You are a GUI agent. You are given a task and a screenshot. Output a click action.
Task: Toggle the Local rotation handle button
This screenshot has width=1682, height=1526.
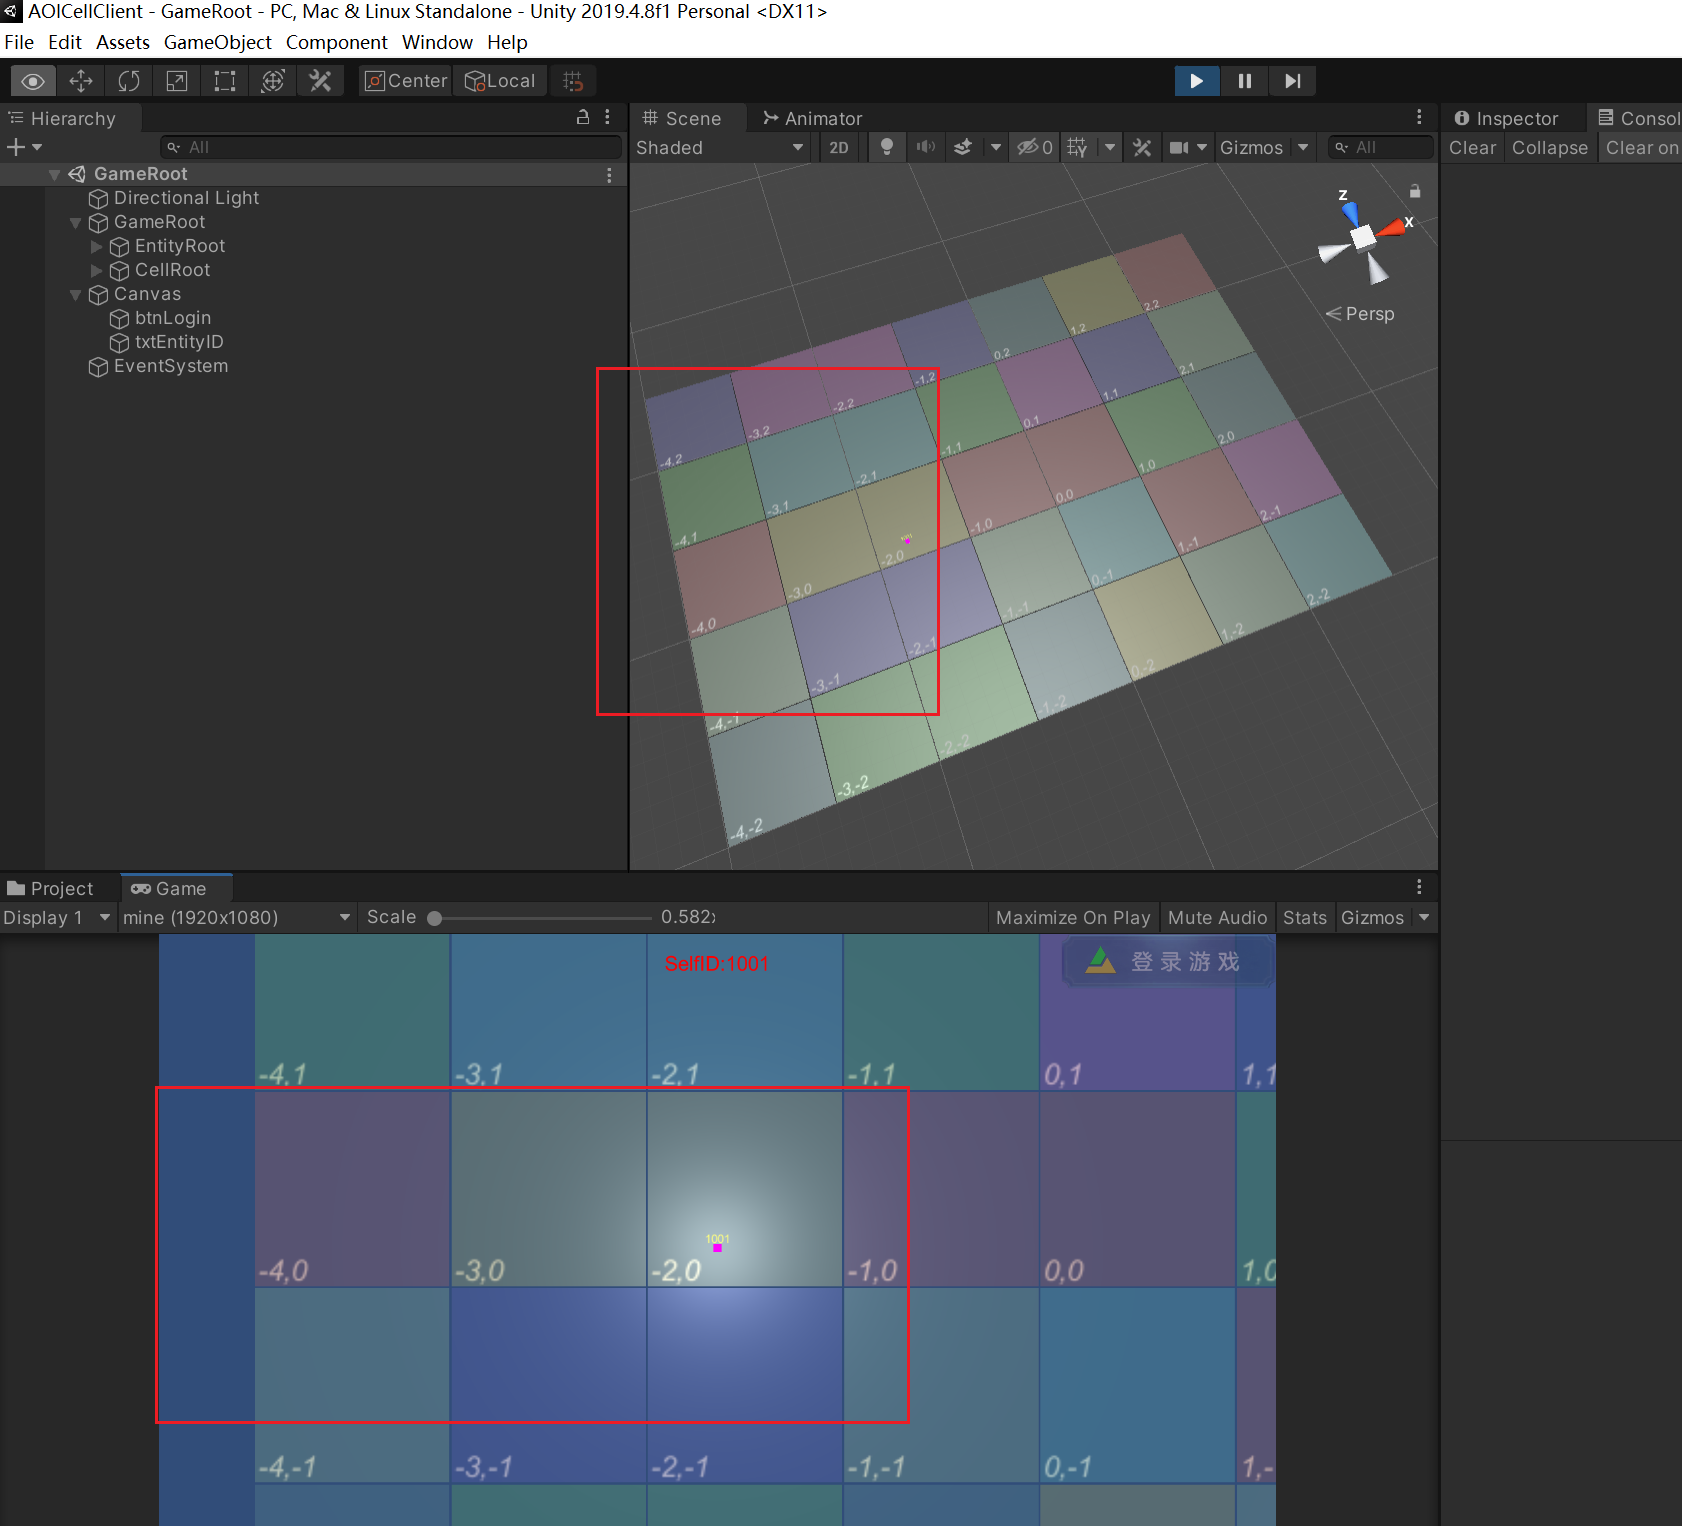[500, 81]
